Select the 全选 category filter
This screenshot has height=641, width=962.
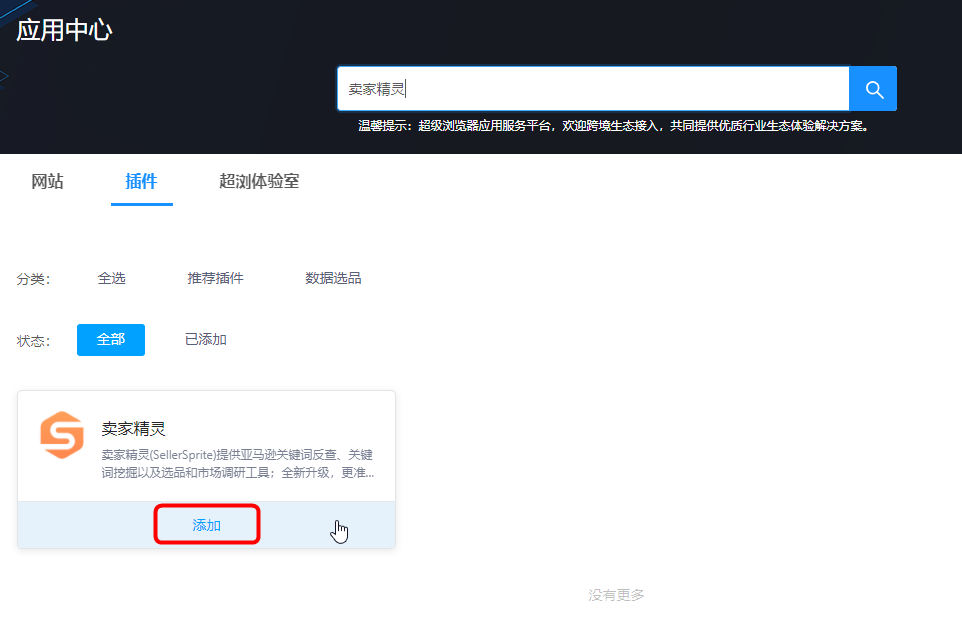click(x=111, y=277)
